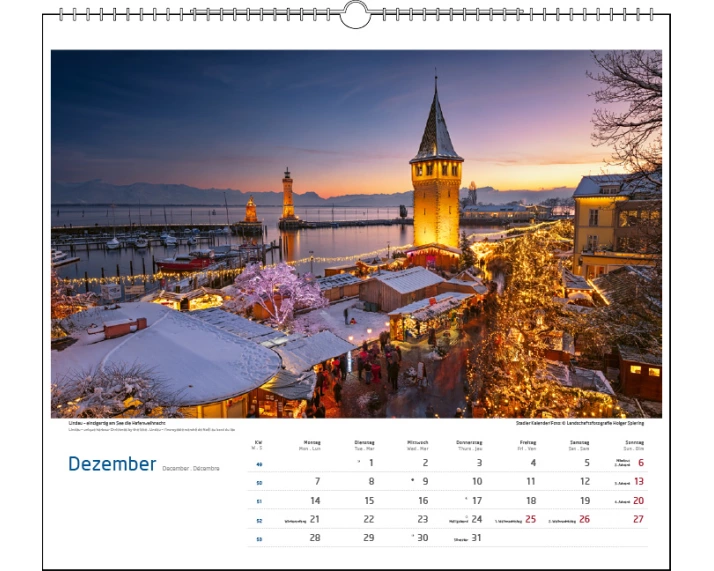Screen dimensions: 714x571
Task: Click Sunday December 6 in red
Action: click(639, 463)
